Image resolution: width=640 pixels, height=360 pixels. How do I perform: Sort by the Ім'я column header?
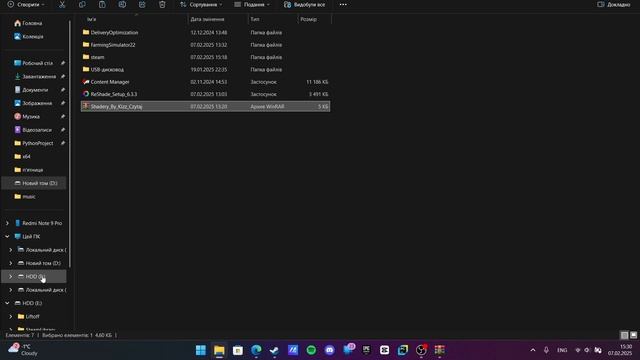[x=91, y=19]
